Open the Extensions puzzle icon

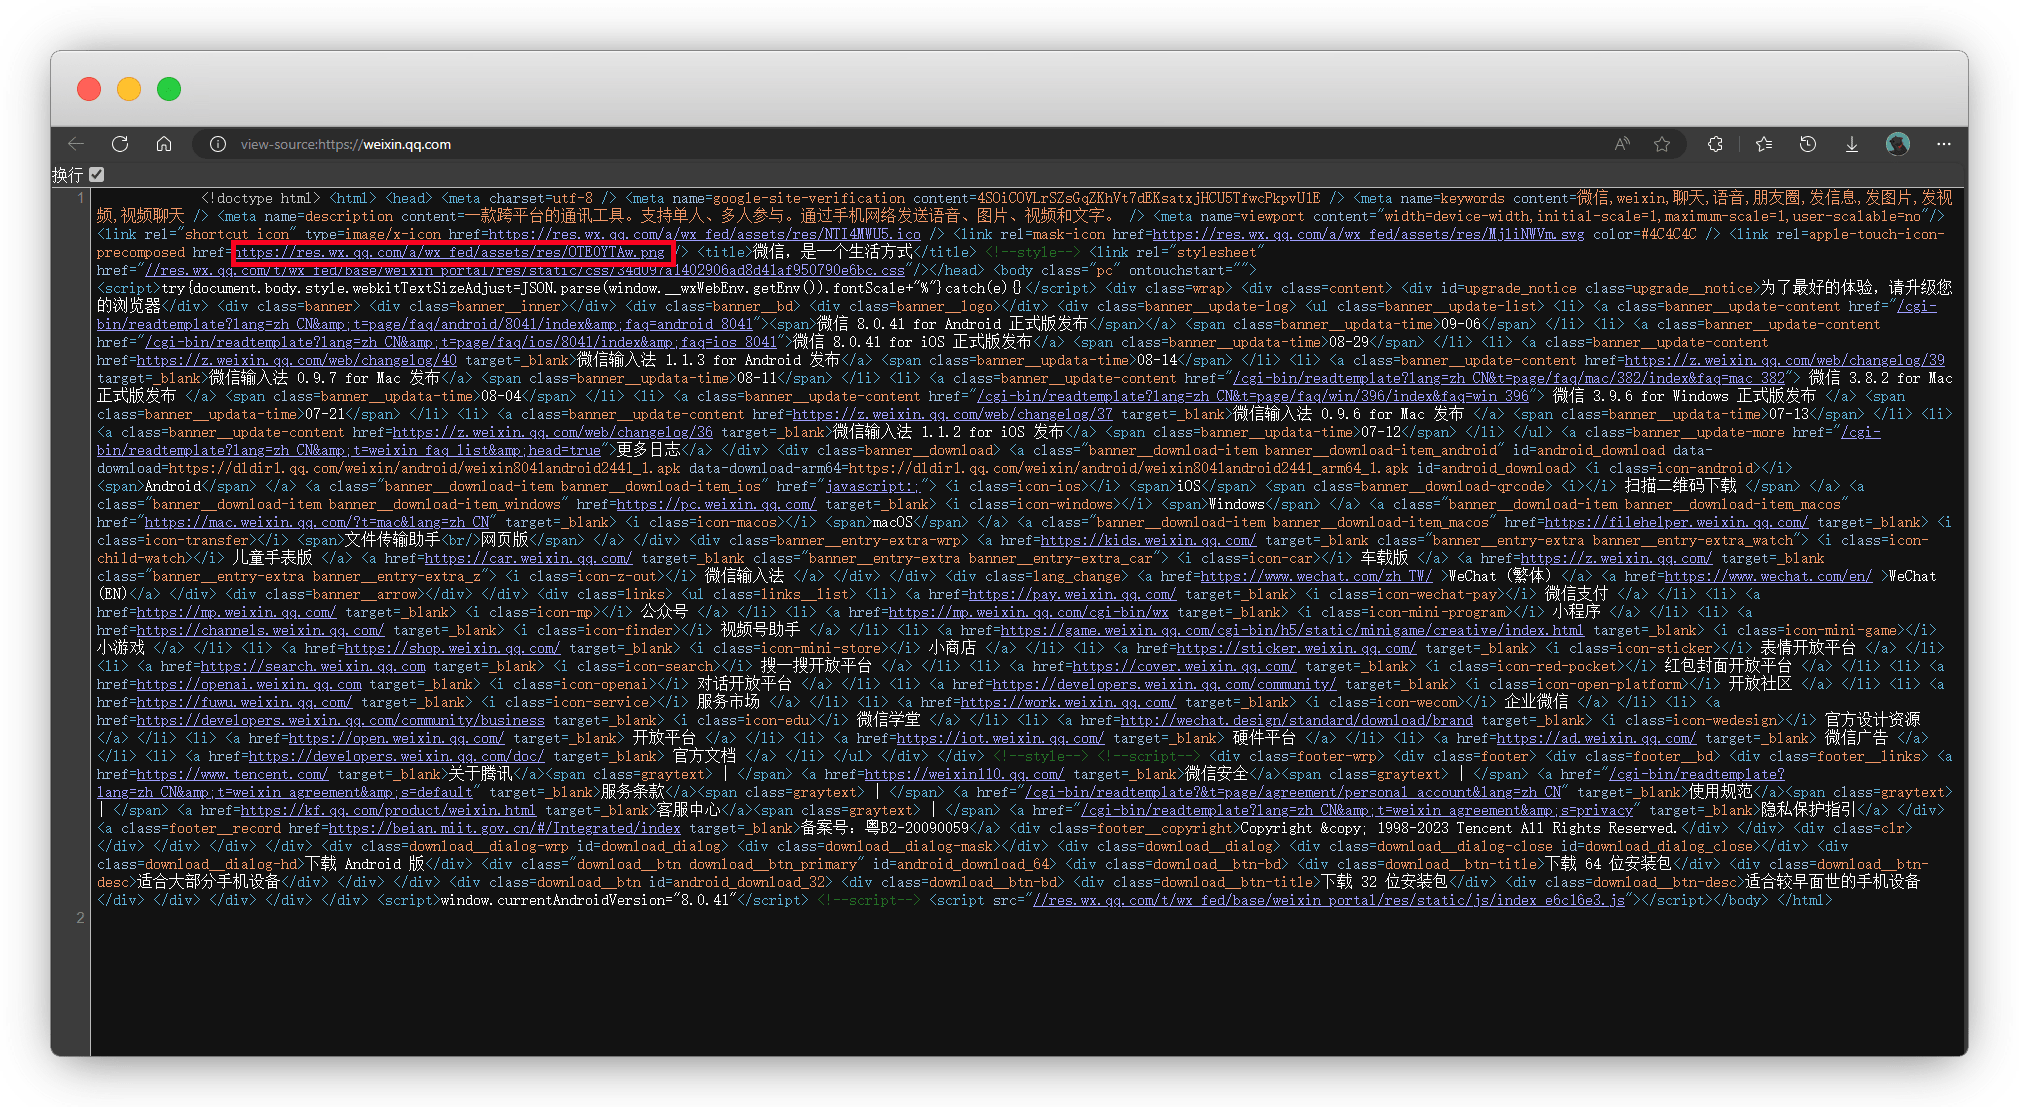tap(1715, 144)
